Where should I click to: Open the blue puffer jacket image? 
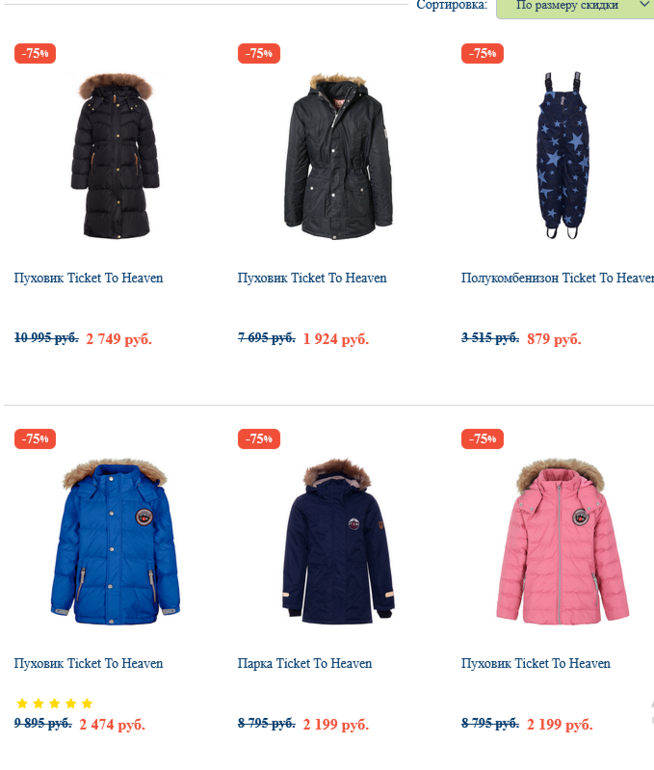115,542
